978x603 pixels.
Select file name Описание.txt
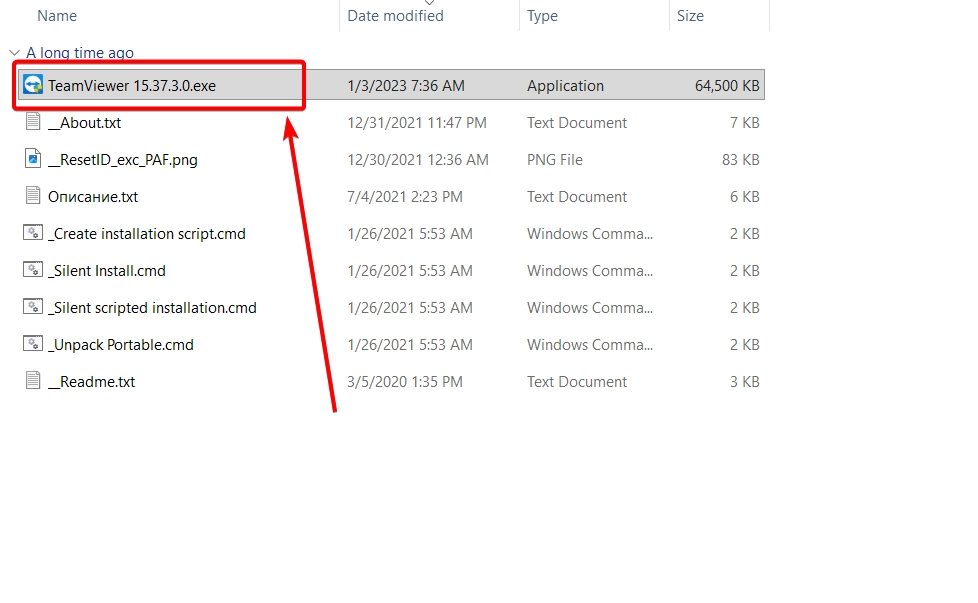[x=93, y=196]
